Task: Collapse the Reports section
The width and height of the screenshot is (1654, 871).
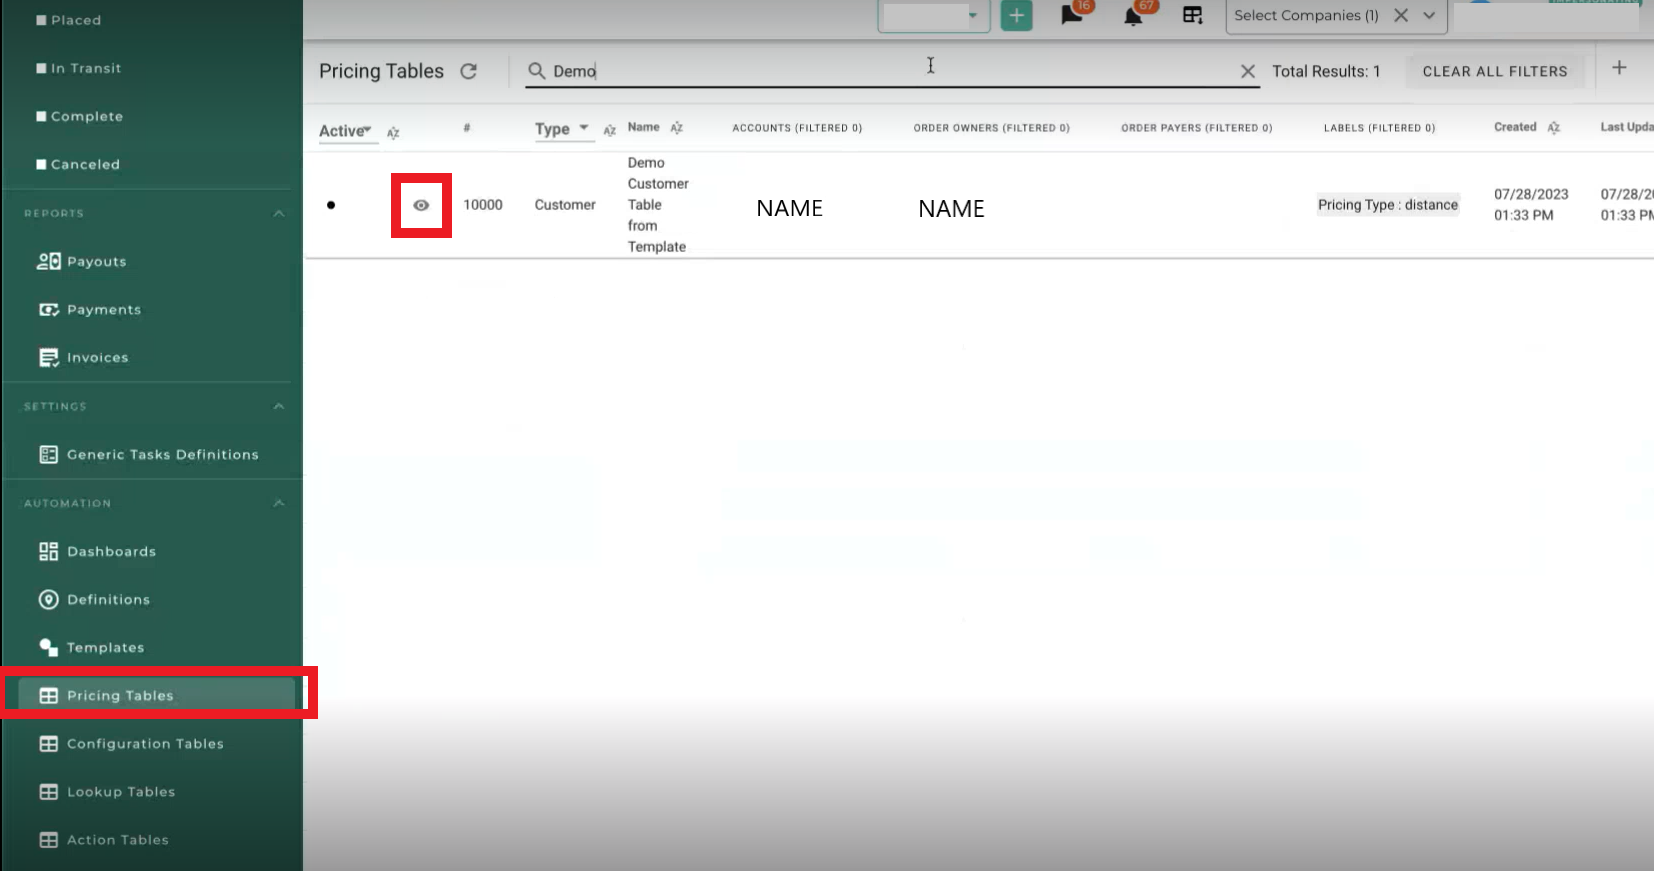Action: pos(279,213)
